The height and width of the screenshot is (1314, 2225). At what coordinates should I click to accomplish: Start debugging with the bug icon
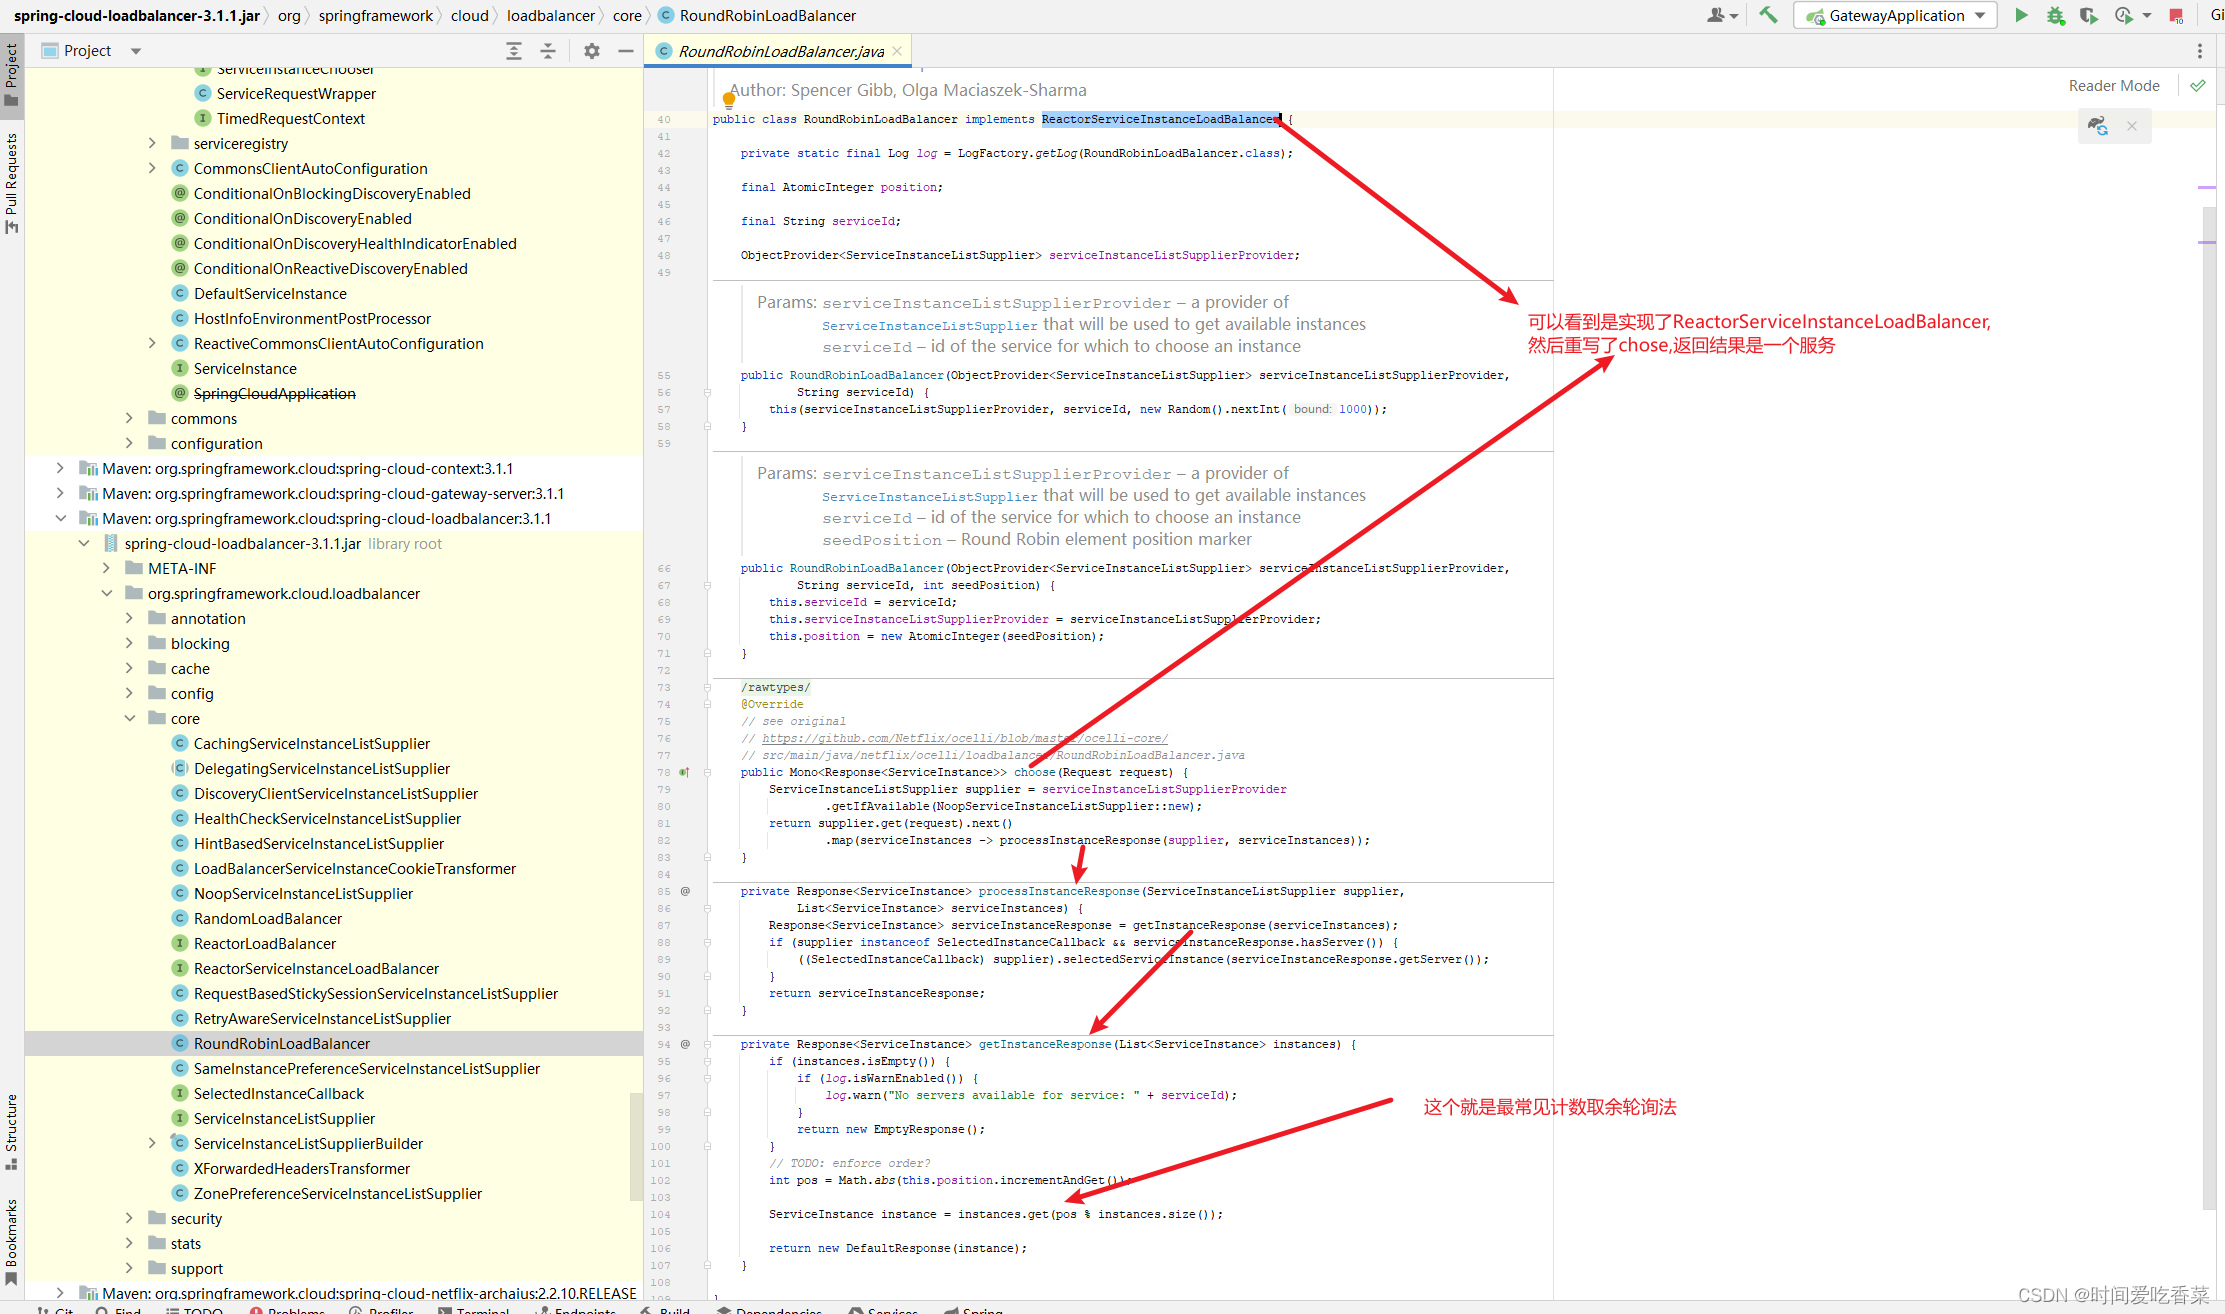tap(2055, 15)
